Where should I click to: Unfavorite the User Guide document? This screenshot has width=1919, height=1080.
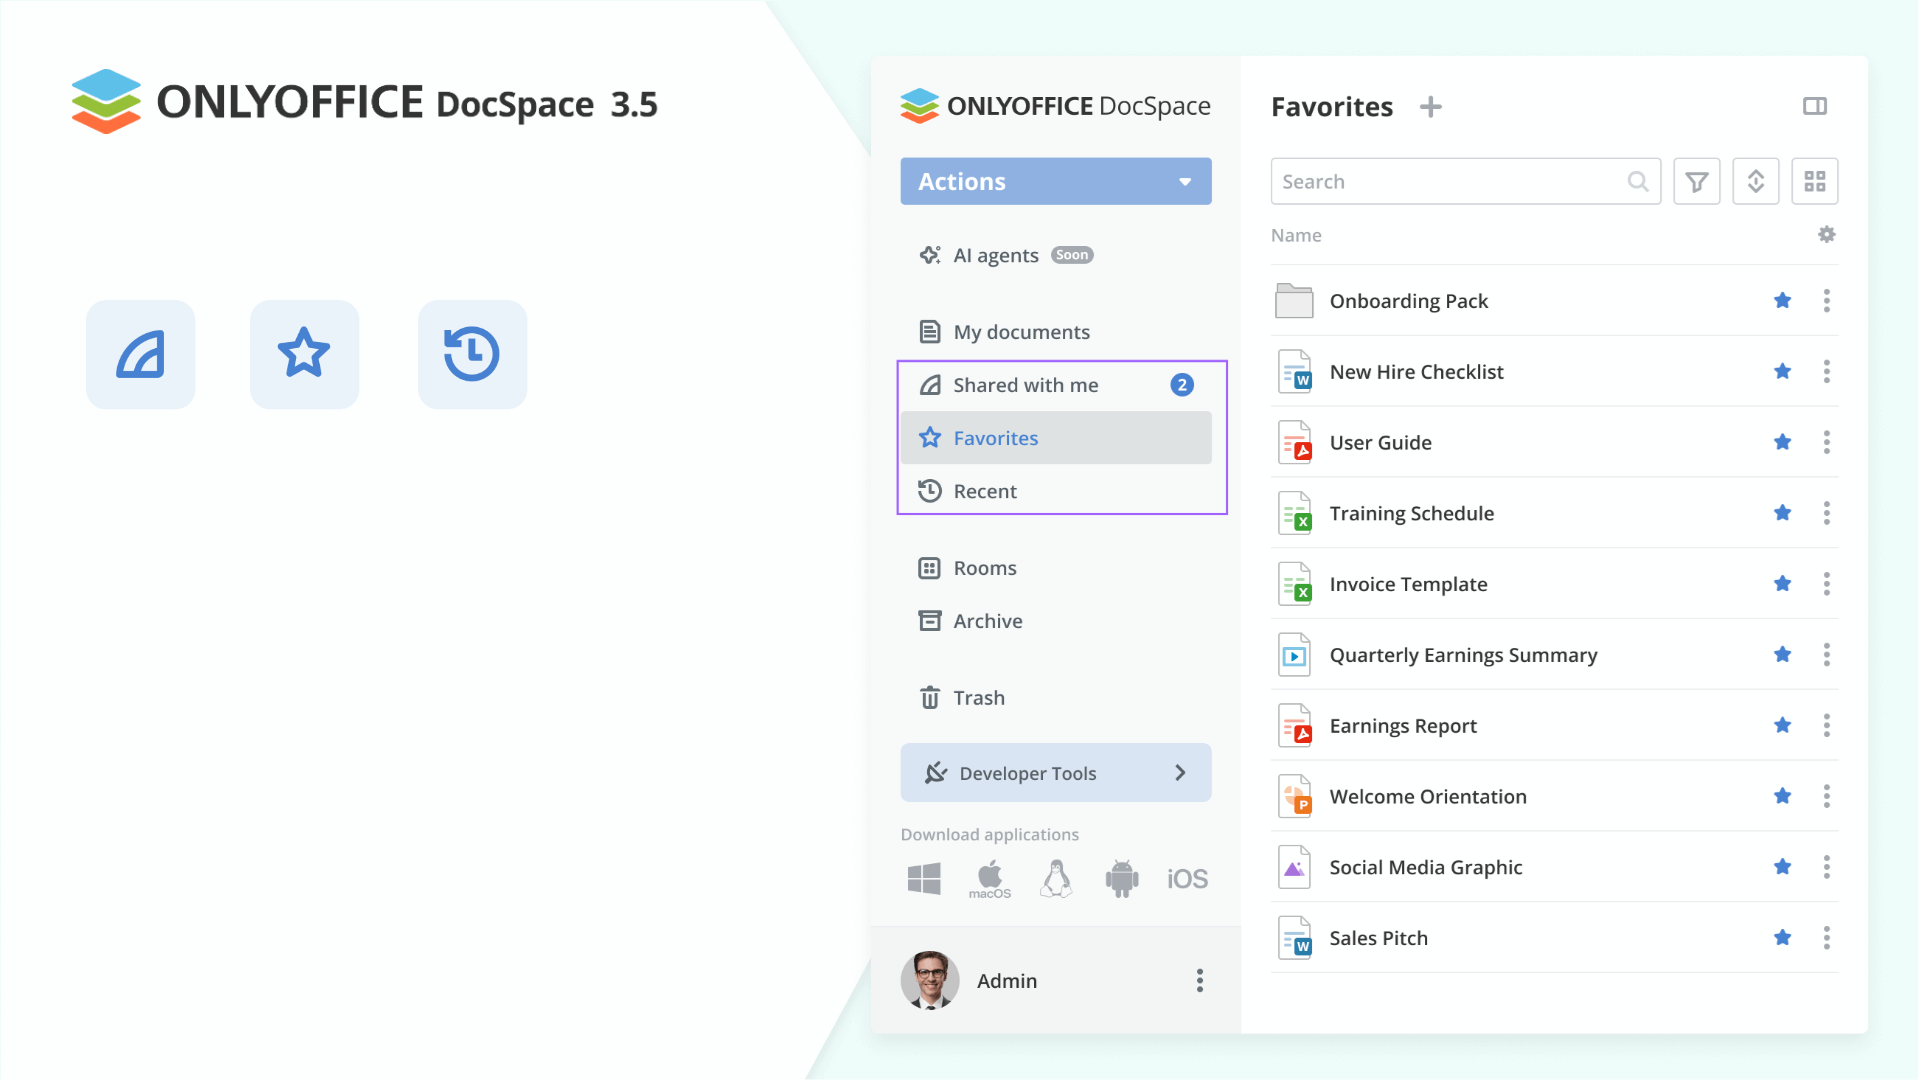click(x=1782, y=442)
